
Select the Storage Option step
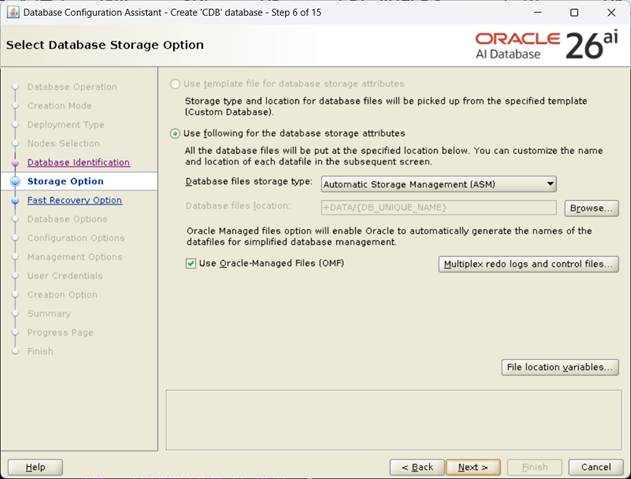pyautogui.click(x=65, y=181)
